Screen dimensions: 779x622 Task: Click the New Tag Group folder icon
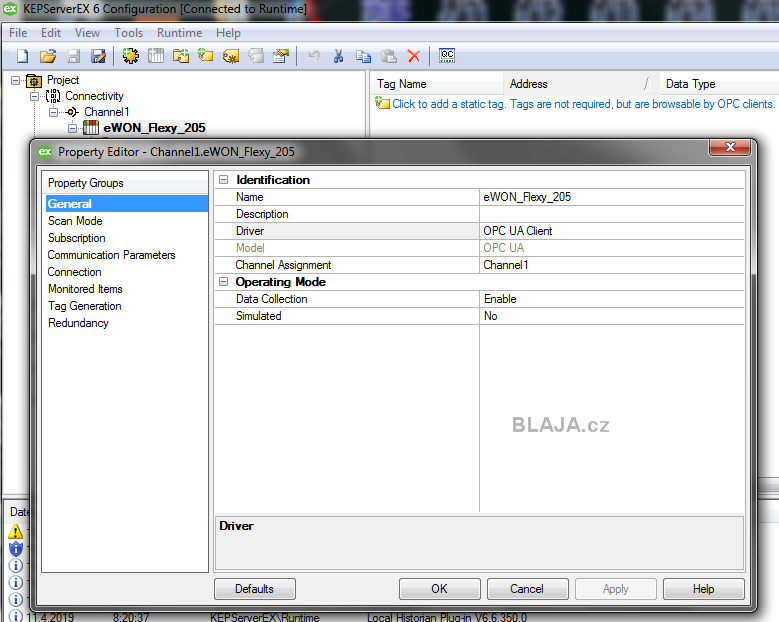coord(181,56)
